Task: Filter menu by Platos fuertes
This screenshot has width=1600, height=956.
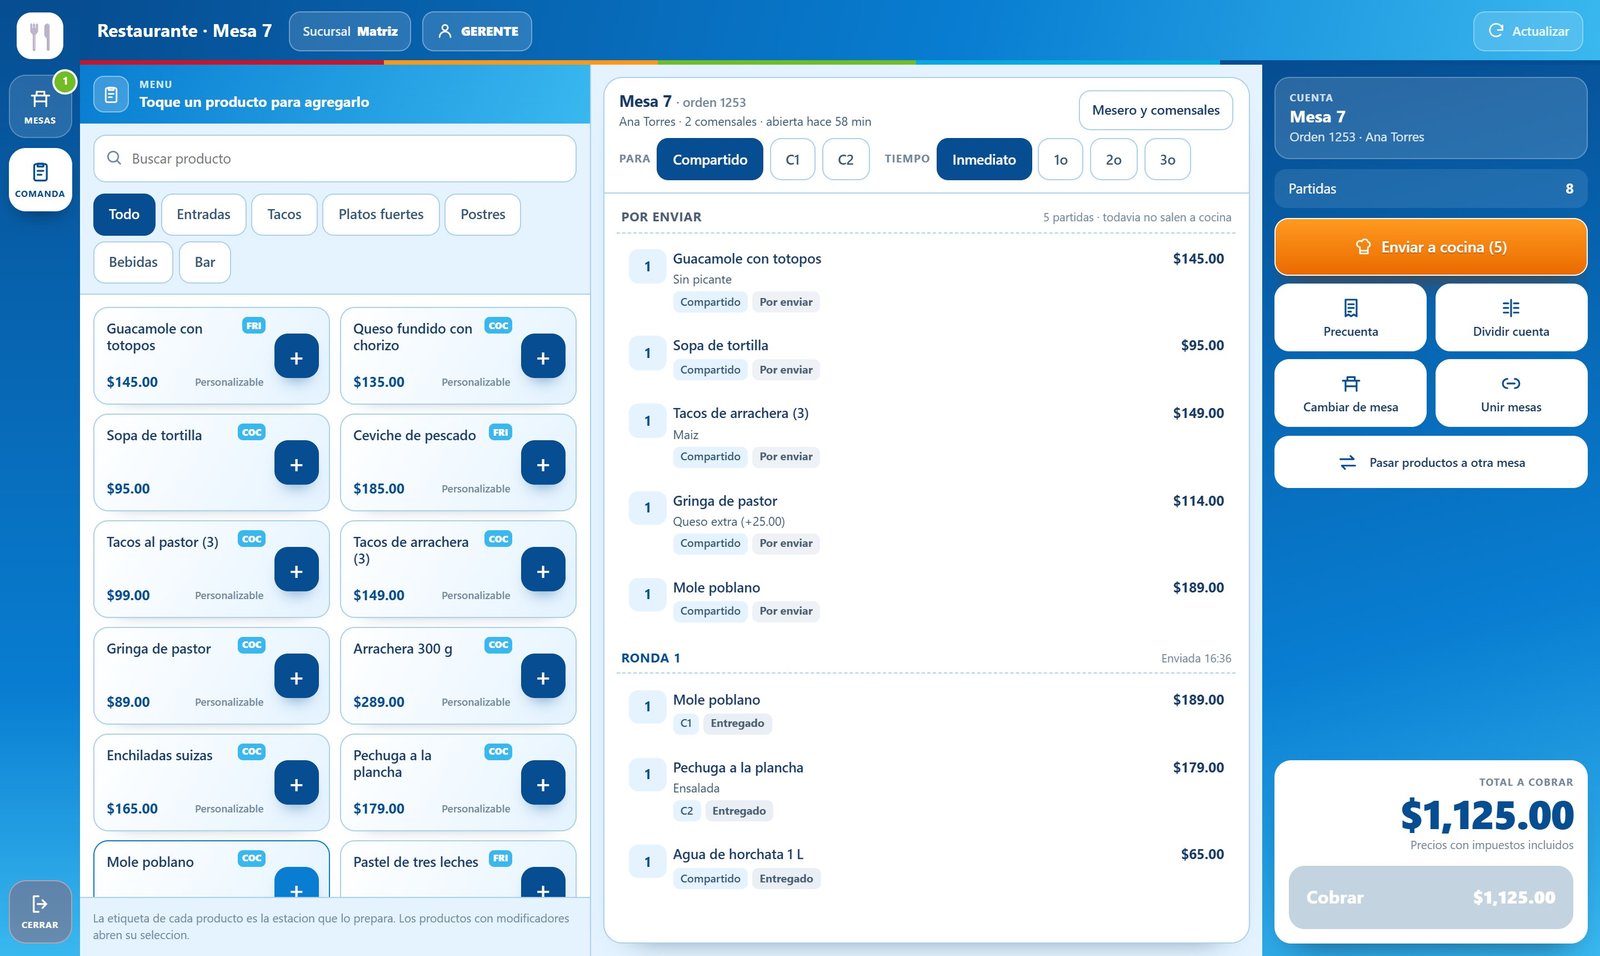Action: point(381,214)
